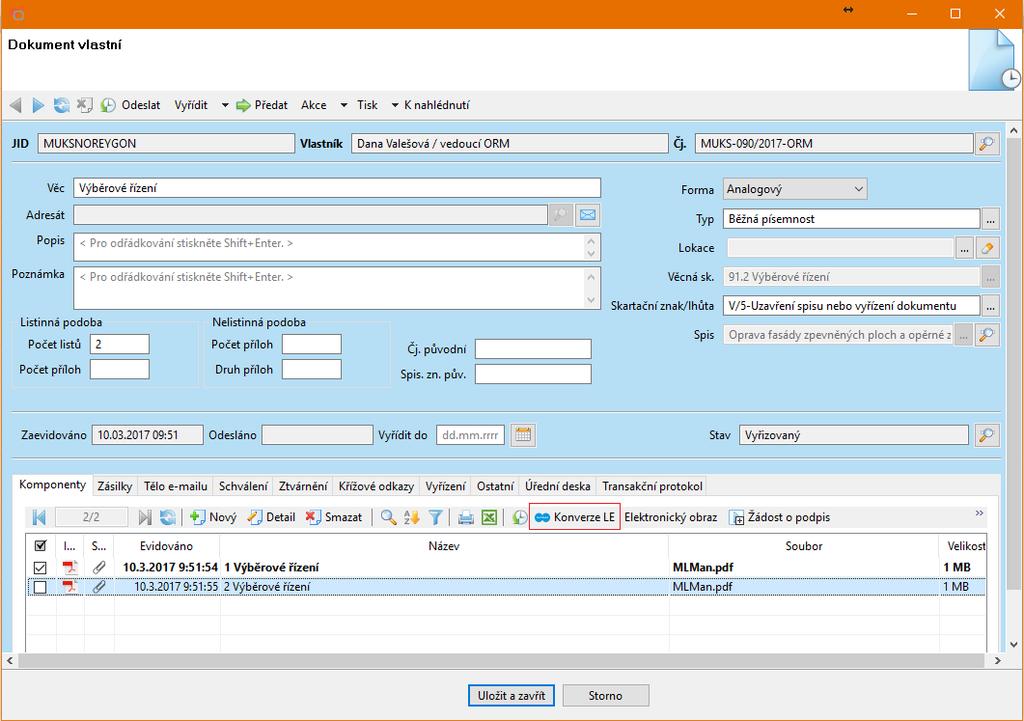Refresh the components list
This screenshot has height=721, width=1024.
(x=168, y=517)
